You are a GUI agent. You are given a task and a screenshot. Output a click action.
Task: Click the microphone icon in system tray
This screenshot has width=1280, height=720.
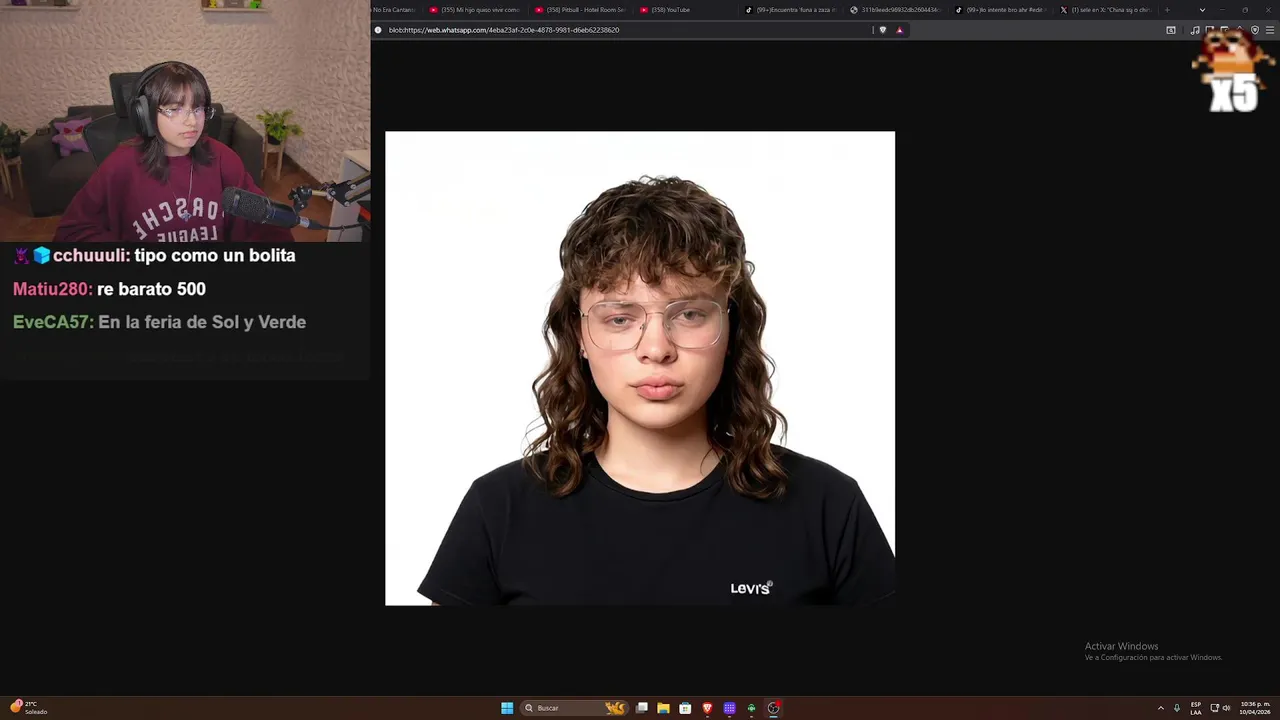coord(1177,708)
